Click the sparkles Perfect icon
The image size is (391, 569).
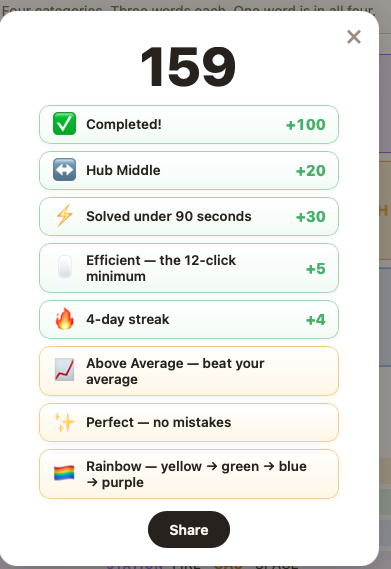point(64,422)
